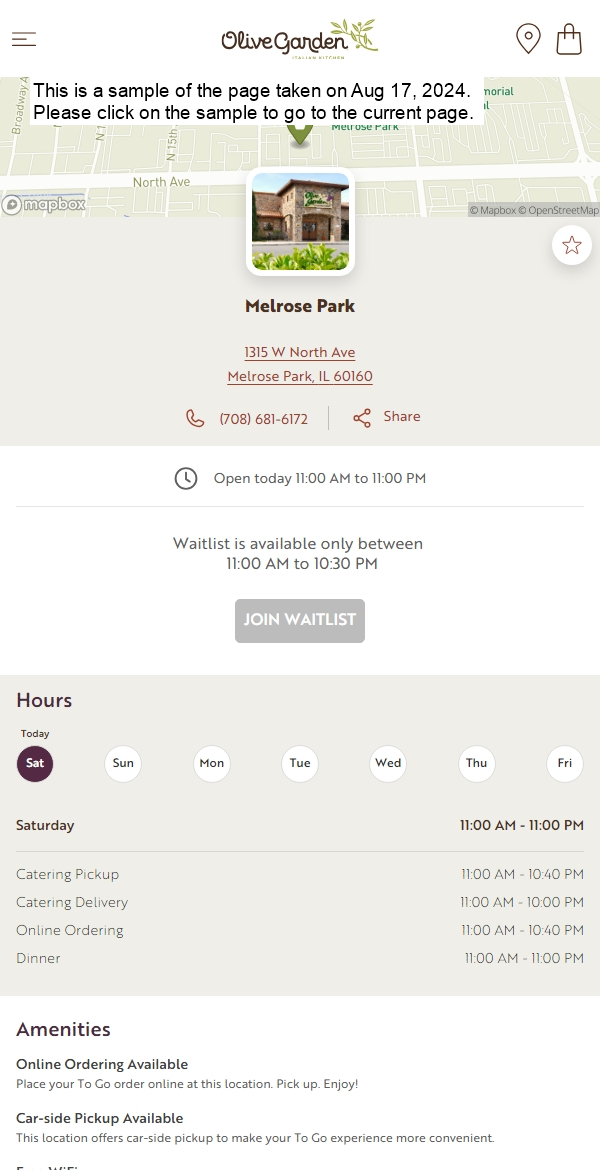600x1170 pixels.
Task: Open the shopping bag icon
Action: [569, 39]
